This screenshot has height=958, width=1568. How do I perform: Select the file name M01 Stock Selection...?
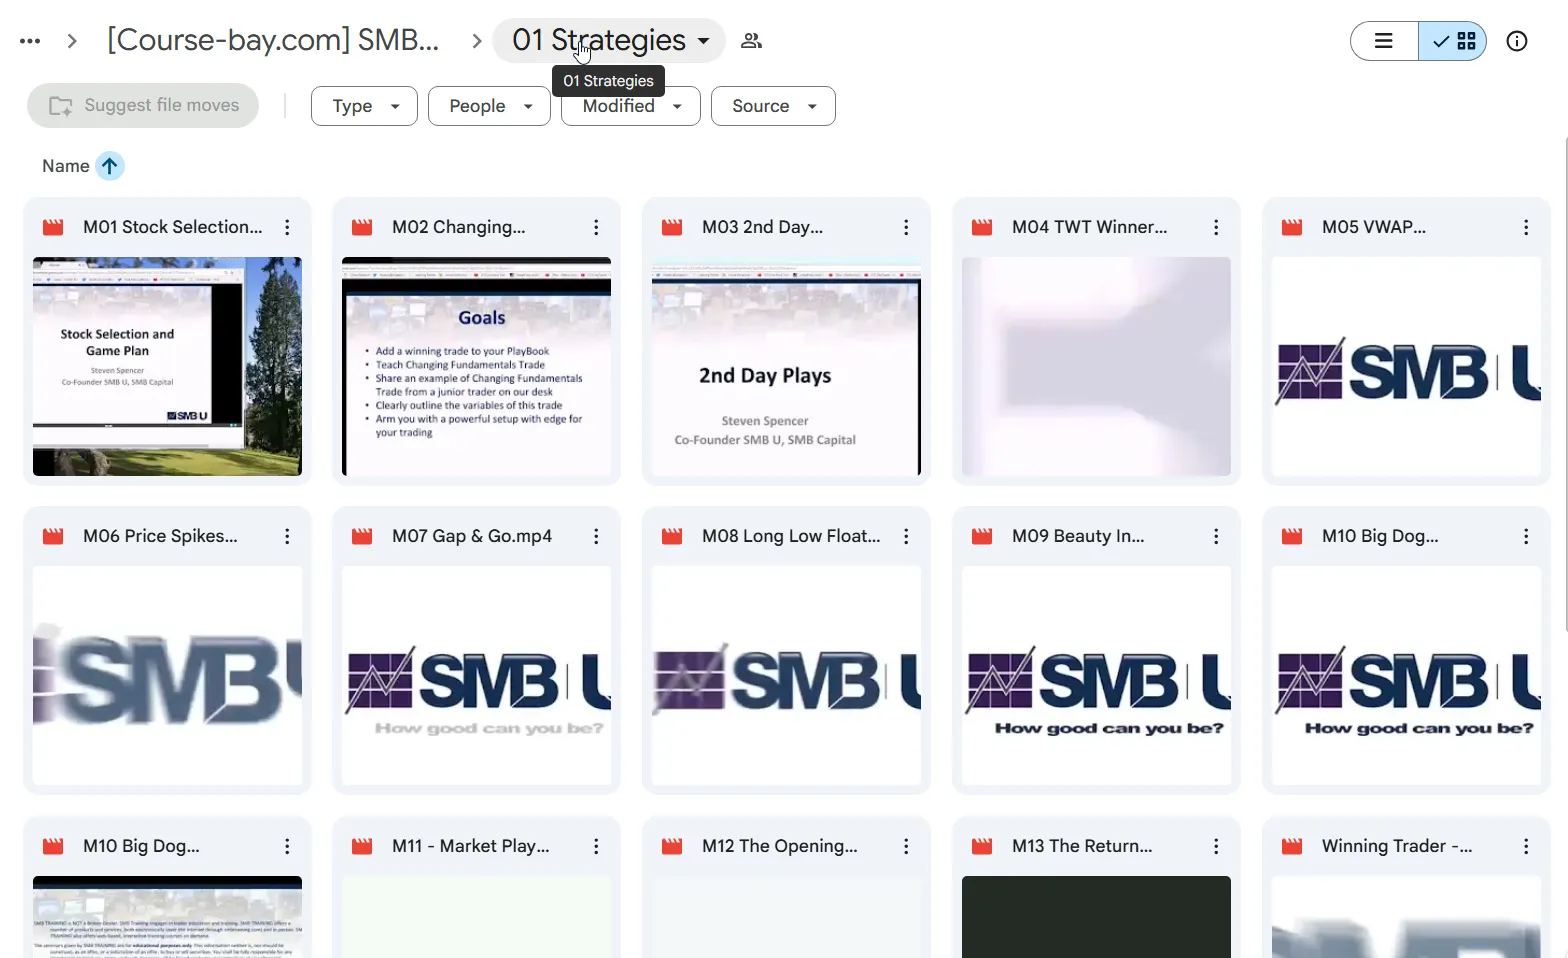coord(173,228)
